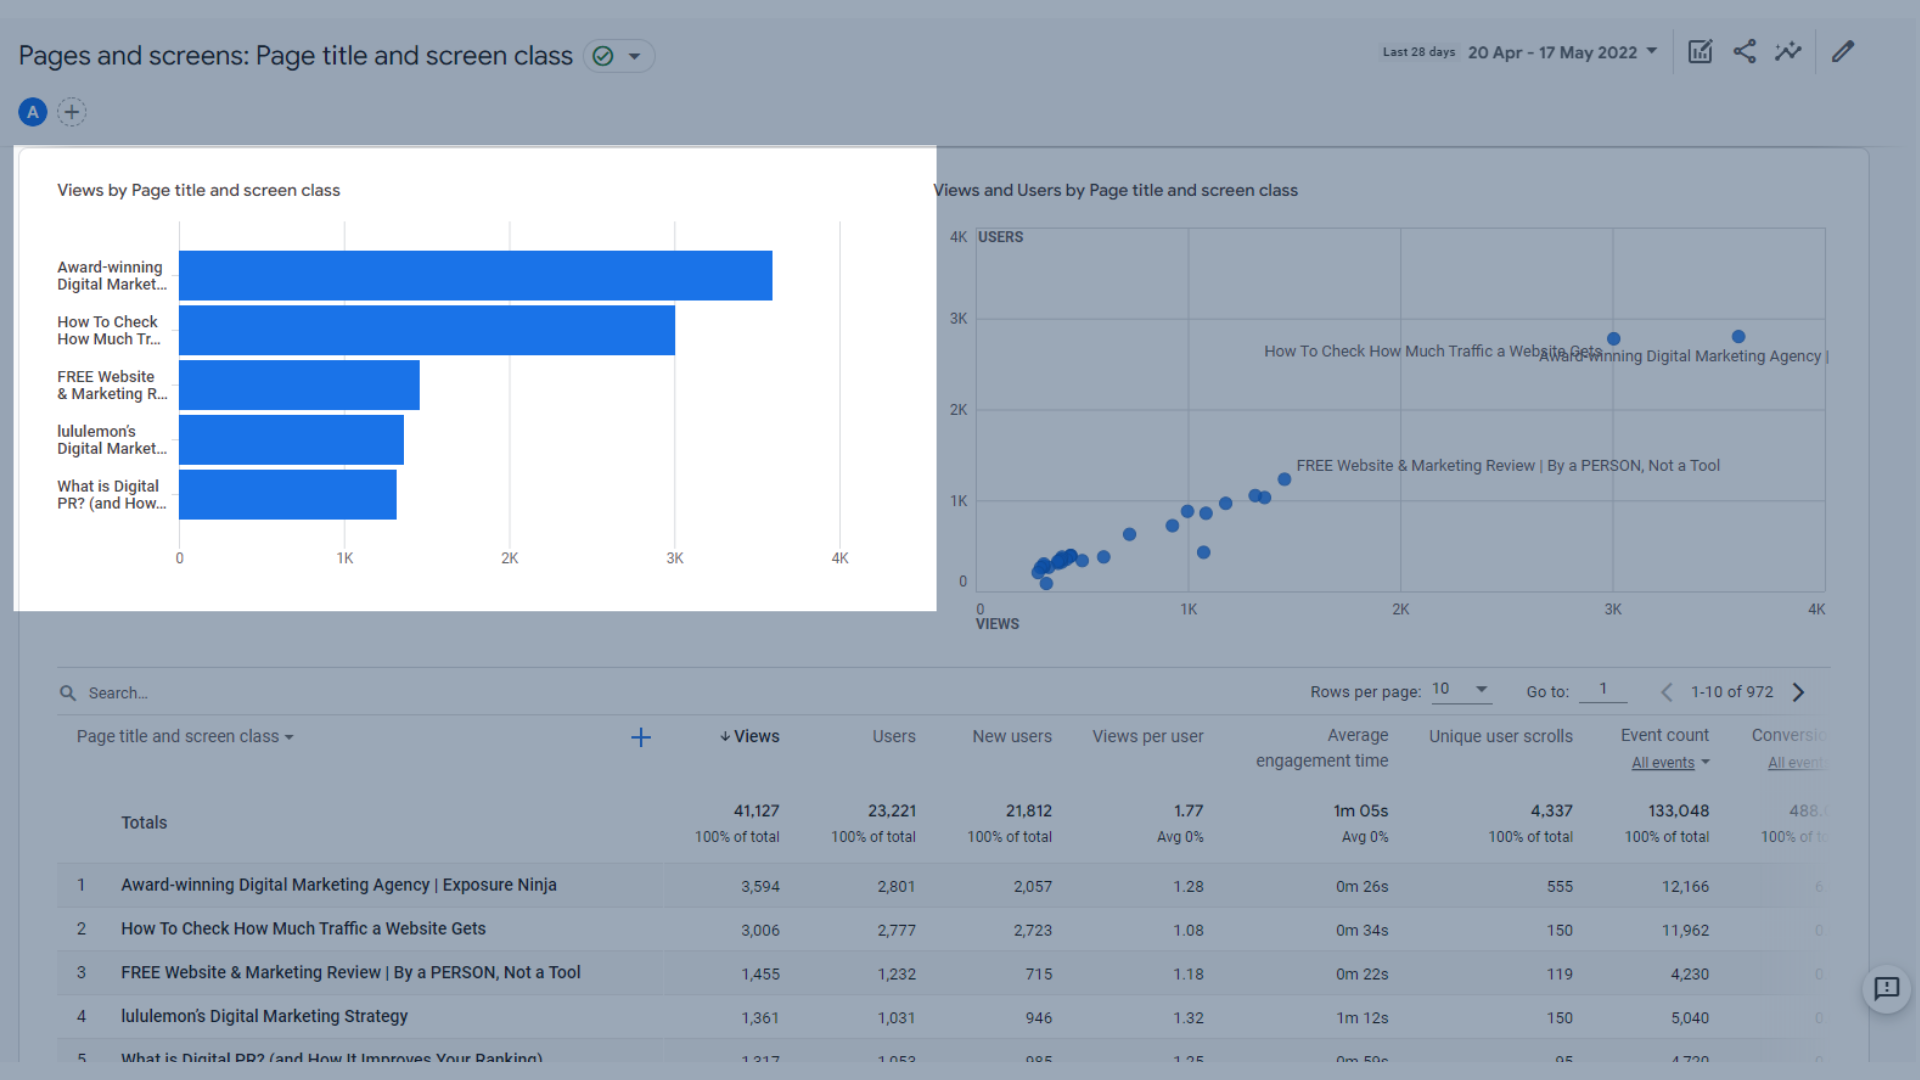
Task: Click the plus icon to add account
Action: tap(73, 112)
